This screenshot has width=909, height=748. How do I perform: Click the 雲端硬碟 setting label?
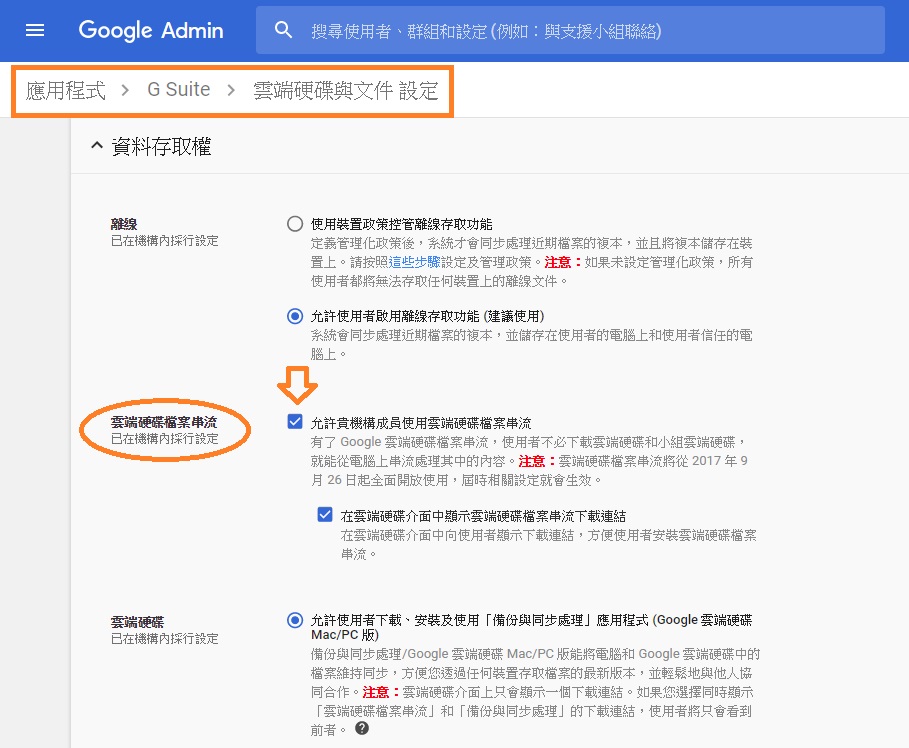(137, 622)
